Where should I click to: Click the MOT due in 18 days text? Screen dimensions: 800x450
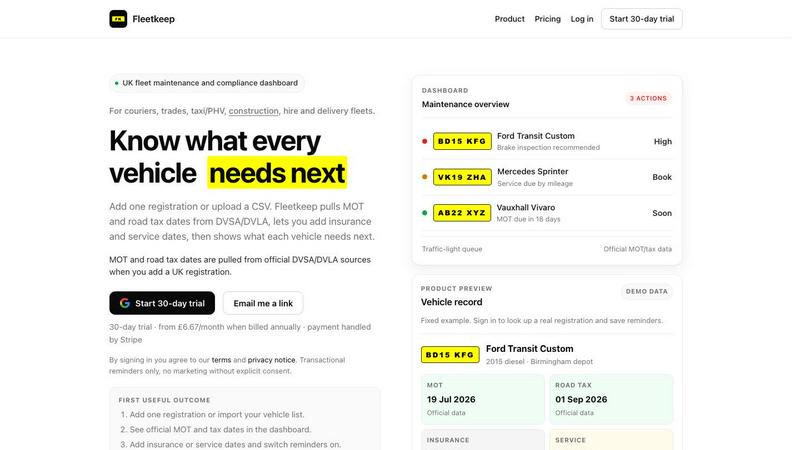[x=529, y=219]
